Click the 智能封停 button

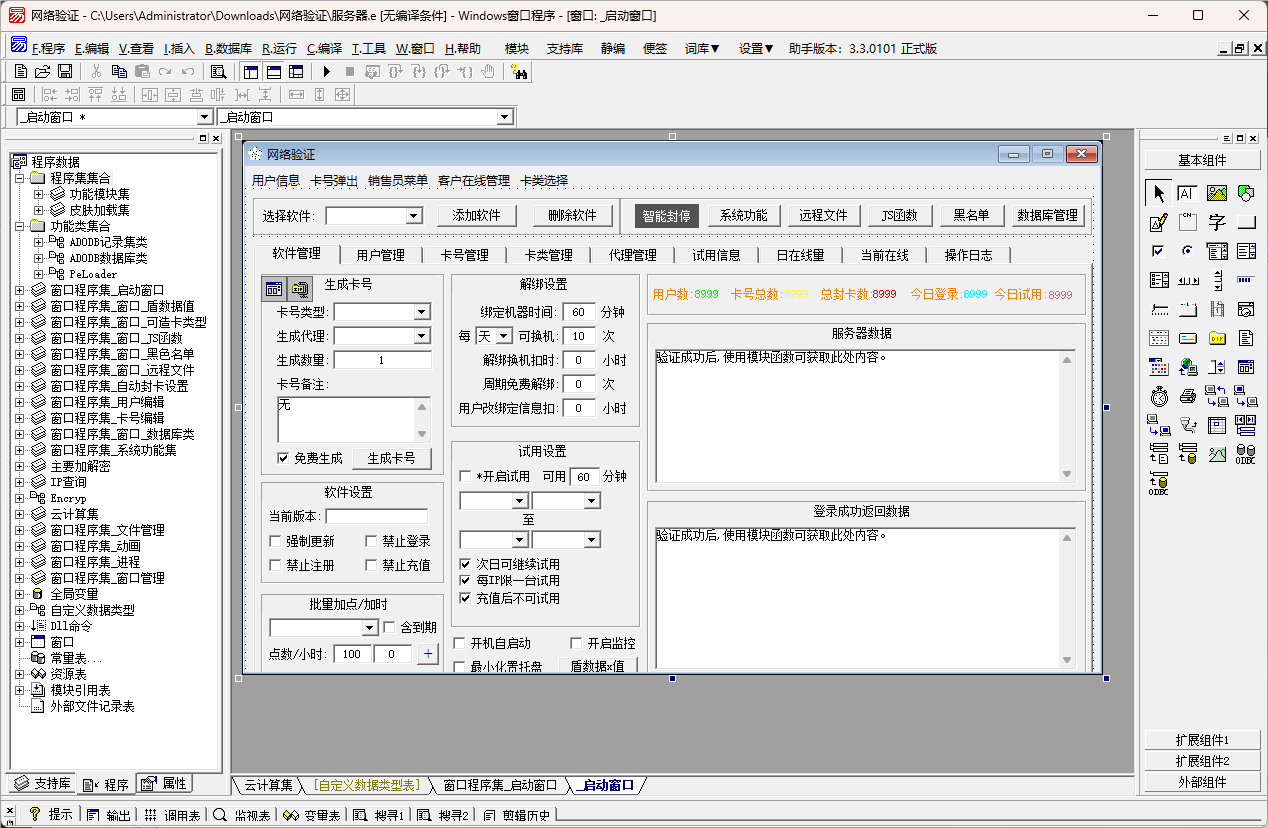pos(666,215)
